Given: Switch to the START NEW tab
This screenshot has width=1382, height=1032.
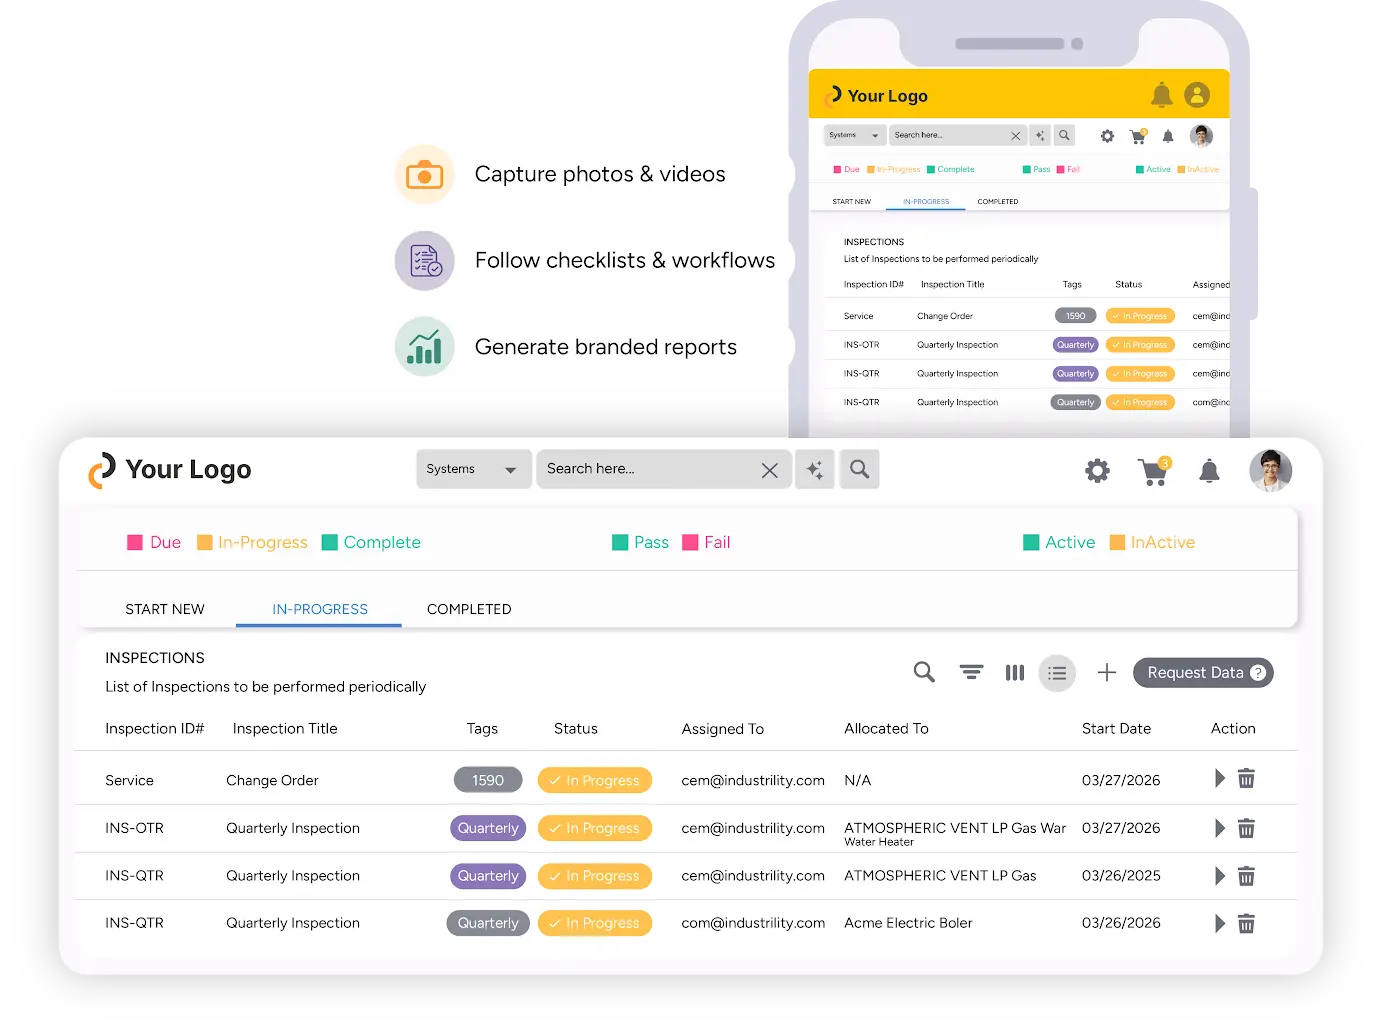Looking at the screenshot, I should [x=165, y=609].
